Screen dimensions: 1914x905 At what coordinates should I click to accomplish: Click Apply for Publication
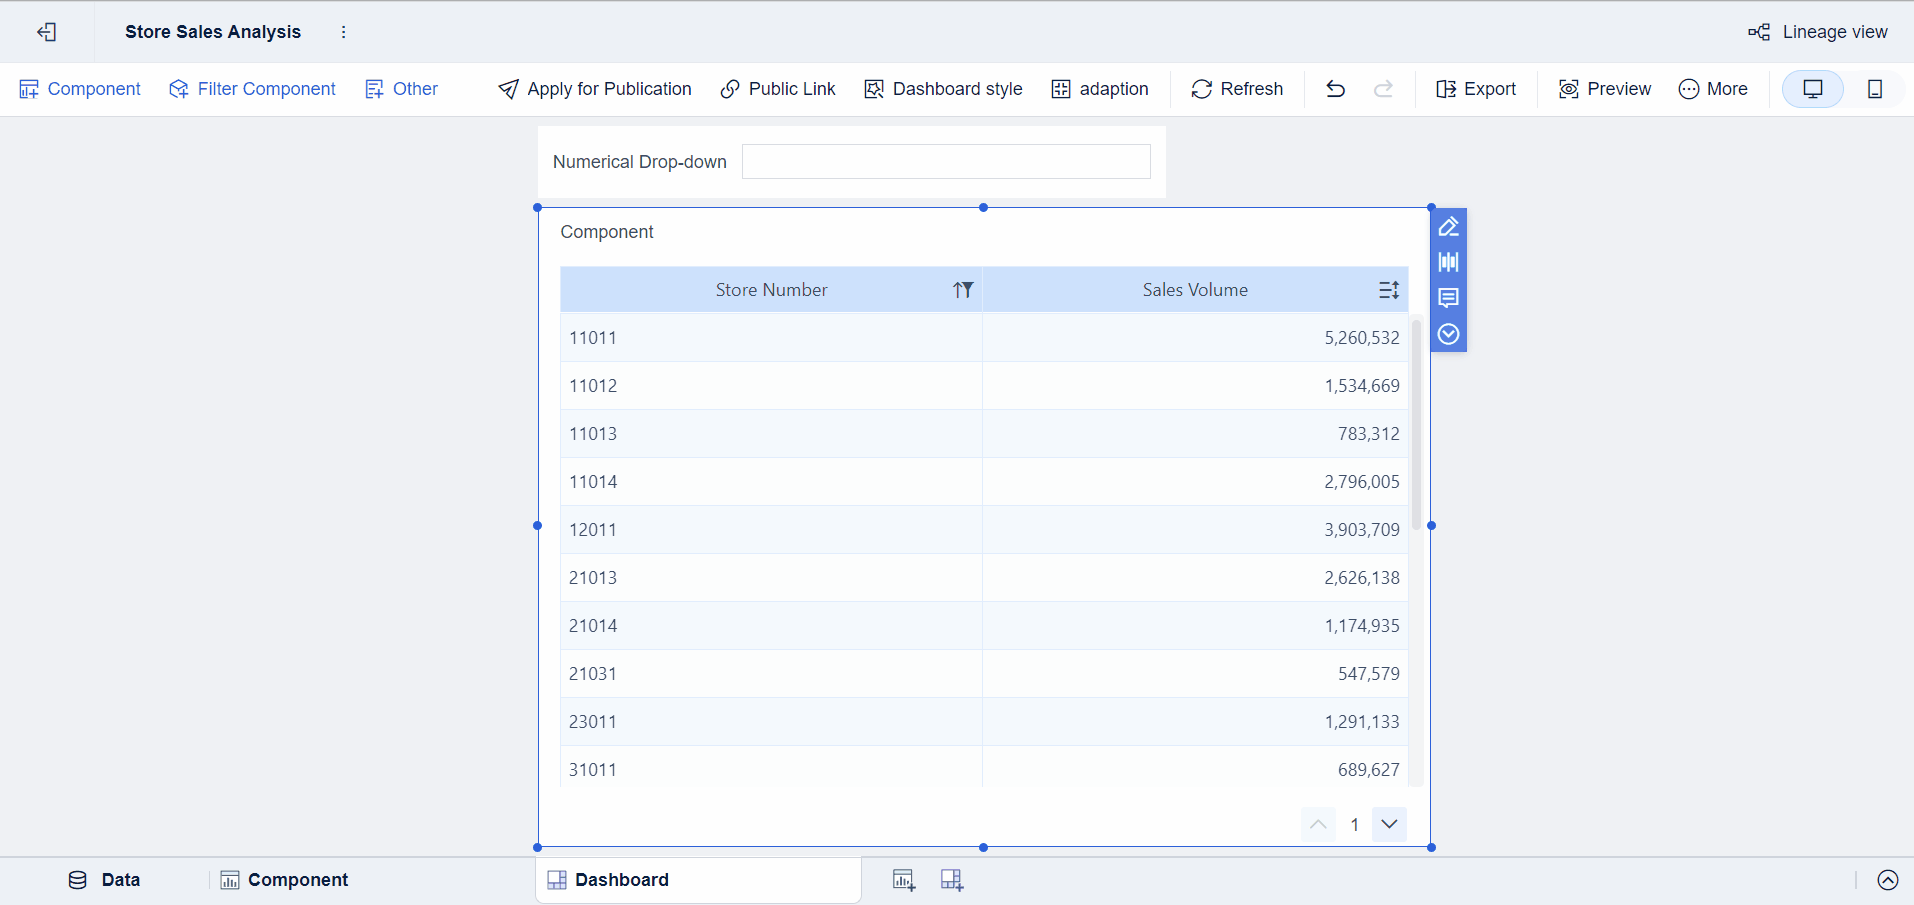[x=593, y=89]
